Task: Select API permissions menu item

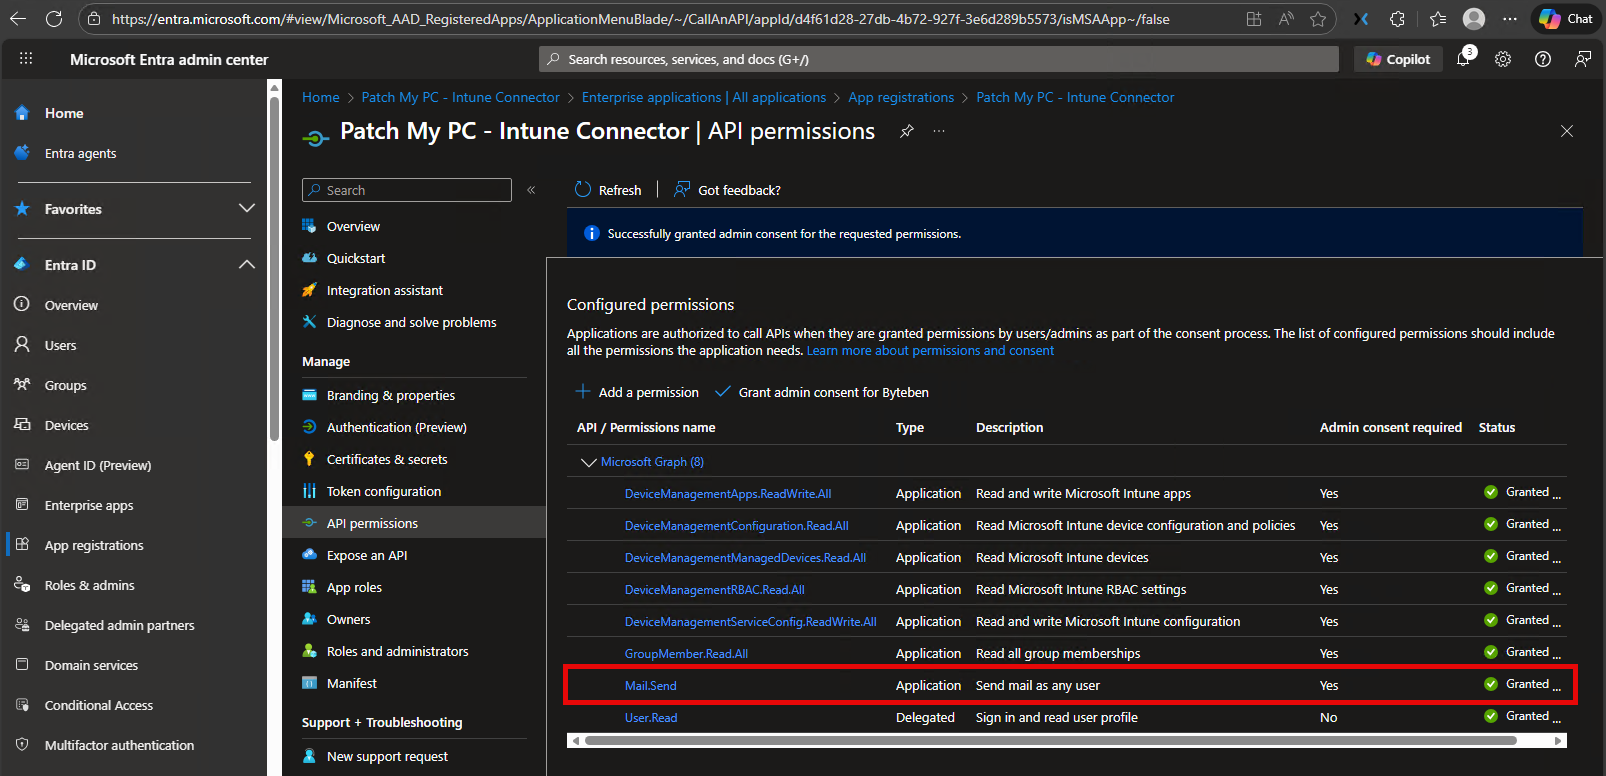Action: (x=414, y=523)
